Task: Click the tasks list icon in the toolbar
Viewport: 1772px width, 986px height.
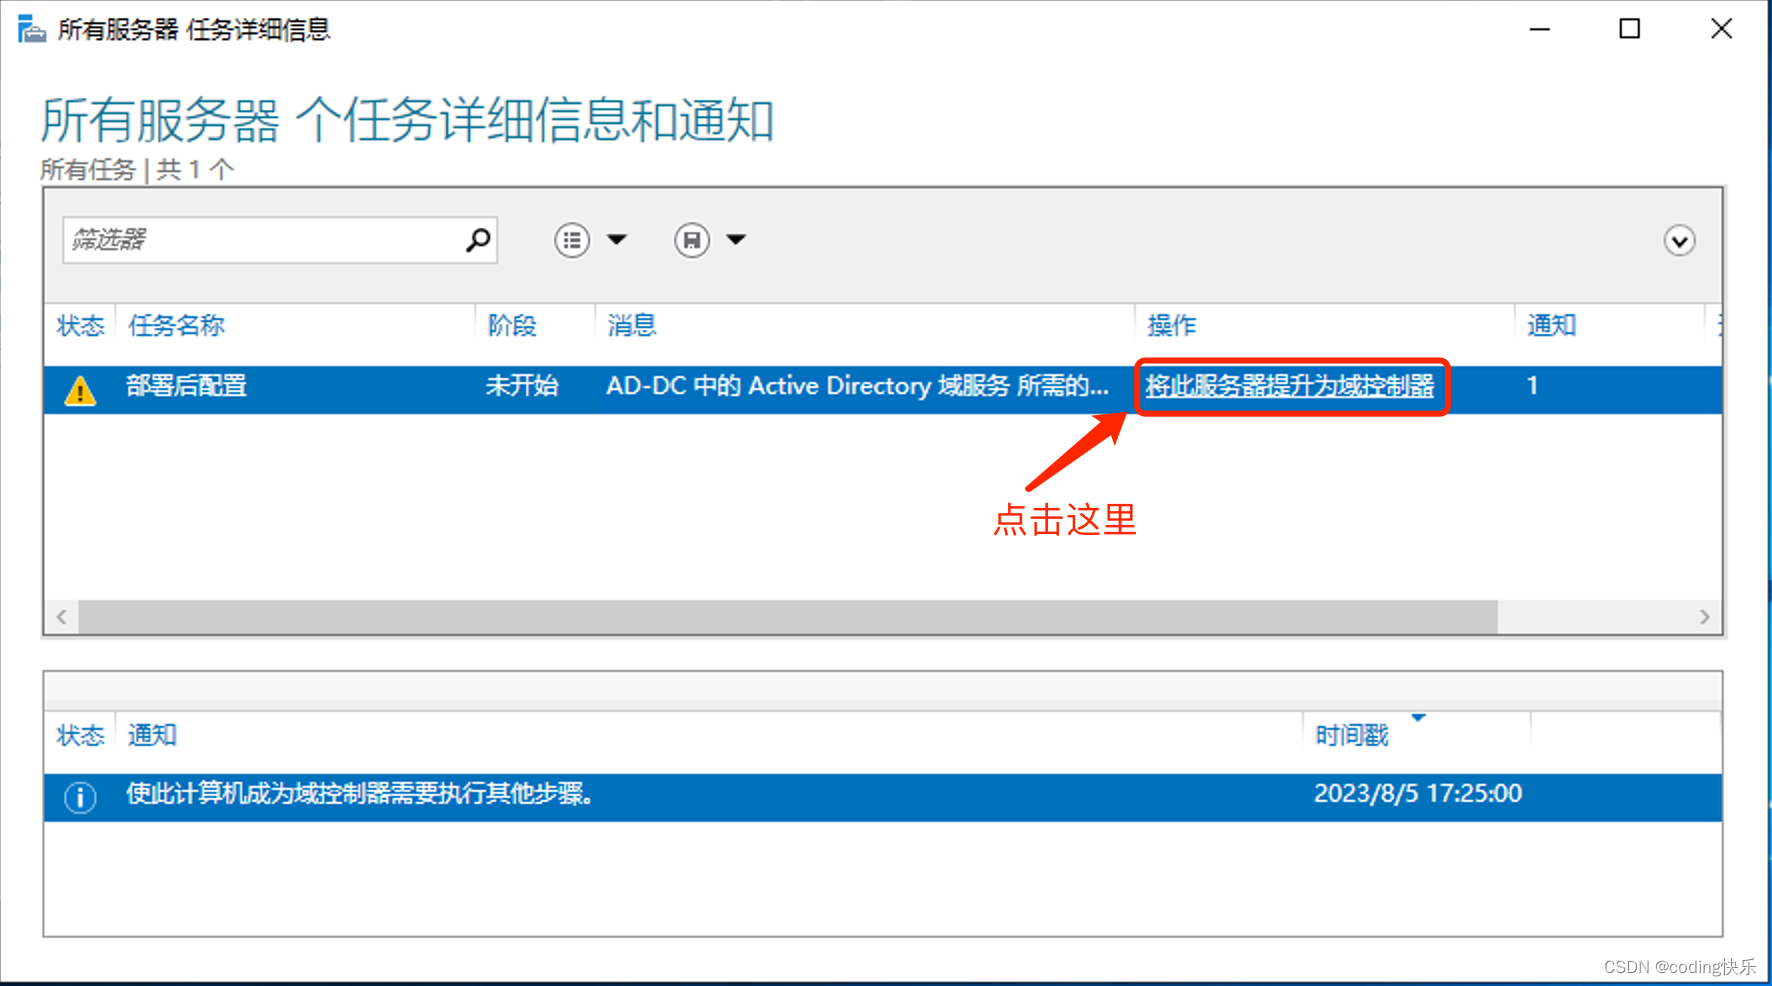Action: point(571,240)
